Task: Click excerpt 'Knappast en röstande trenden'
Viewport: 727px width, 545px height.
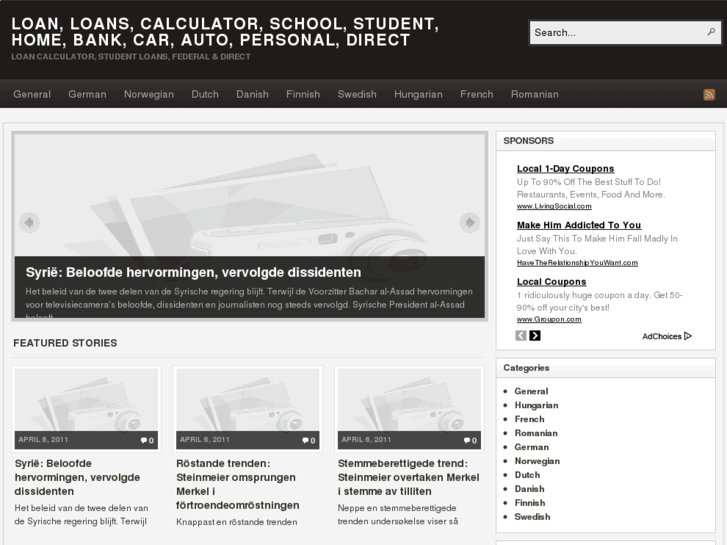Action: (236, 522)
